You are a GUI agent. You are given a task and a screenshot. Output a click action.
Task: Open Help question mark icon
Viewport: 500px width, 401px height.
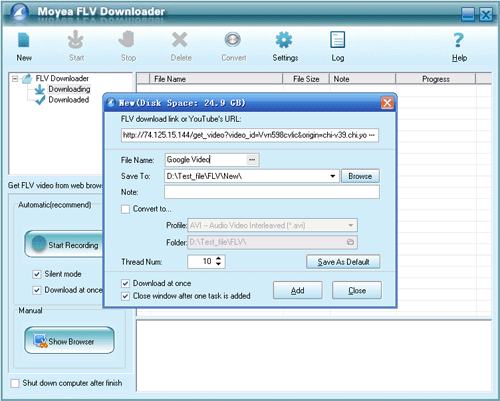459,40
